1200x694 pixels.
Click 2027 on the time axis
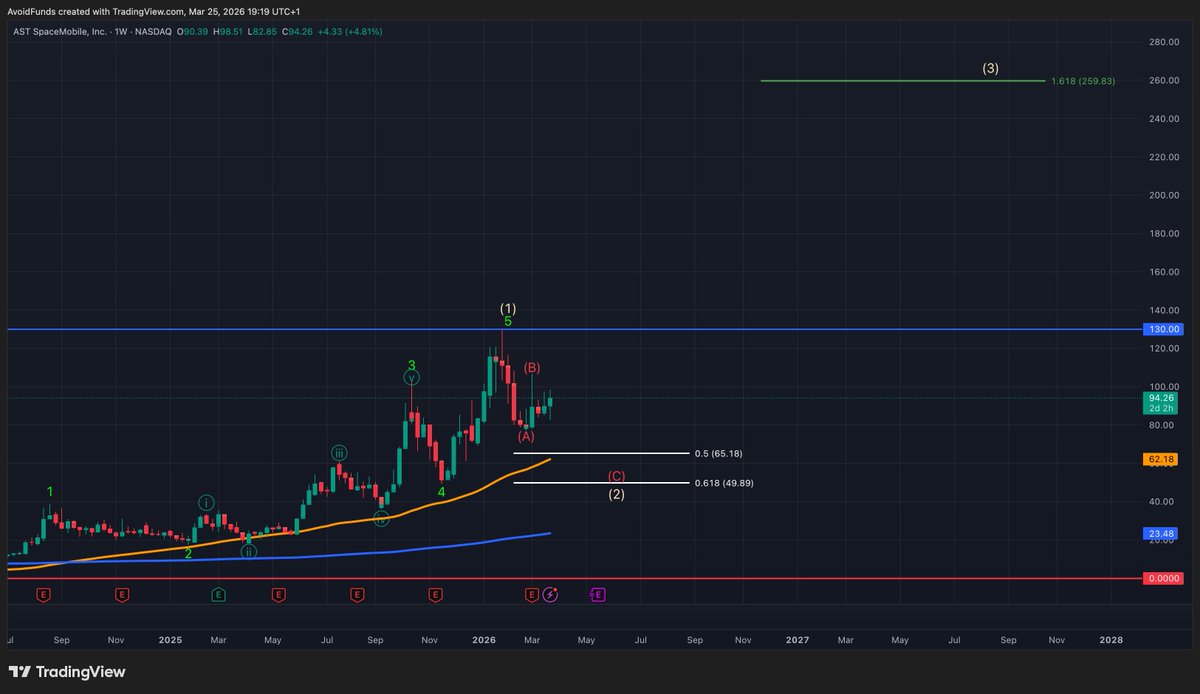click(x=797, y=639)
